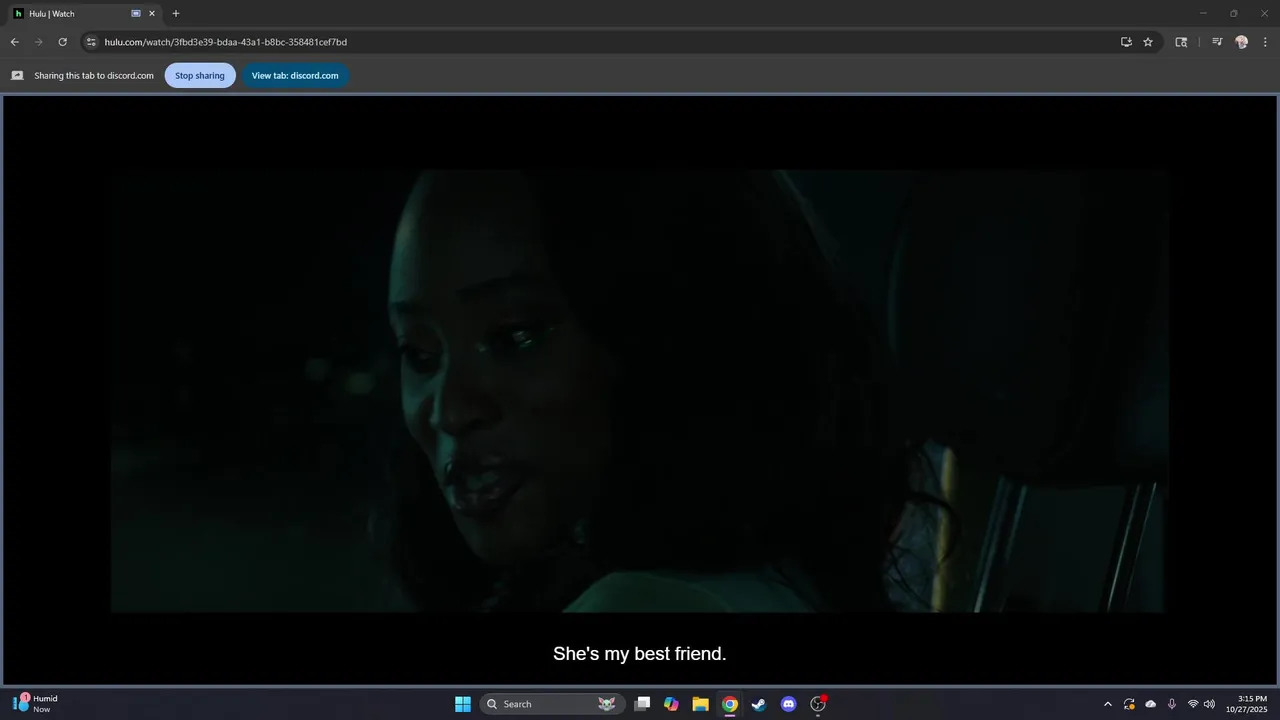This screenshot has height=720, width=1280.
Task: Show hidden system tray icons
Action: click(1107, 704)
